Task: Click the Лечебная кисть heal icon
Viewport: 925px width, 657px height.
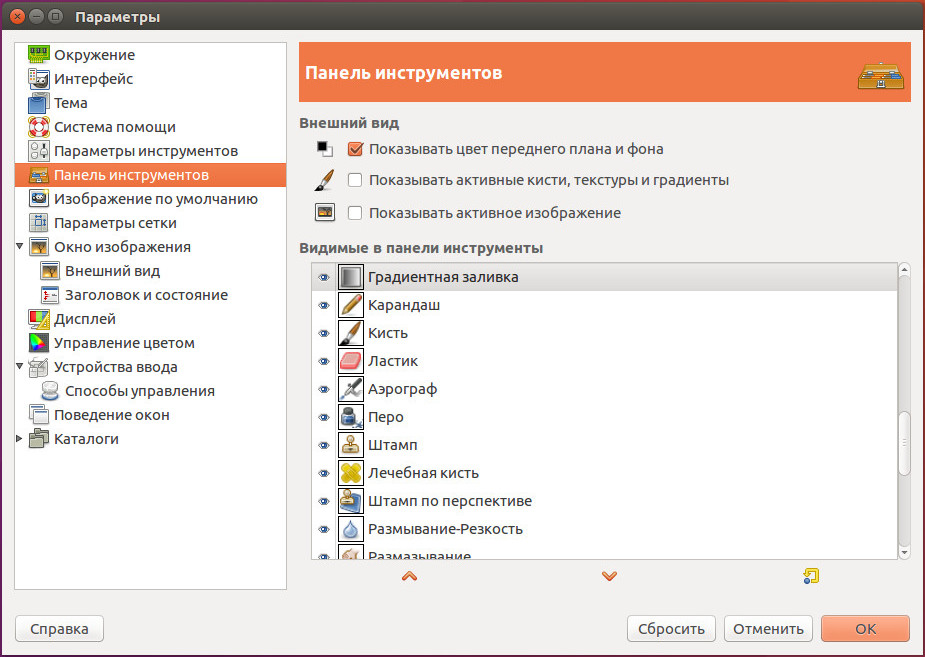Action: (350, 473)
